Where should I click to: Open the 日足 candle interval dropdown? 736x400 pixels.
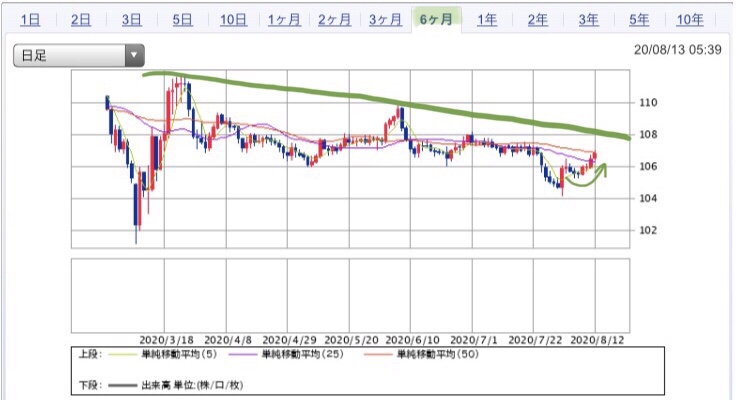tap(79, 55)
